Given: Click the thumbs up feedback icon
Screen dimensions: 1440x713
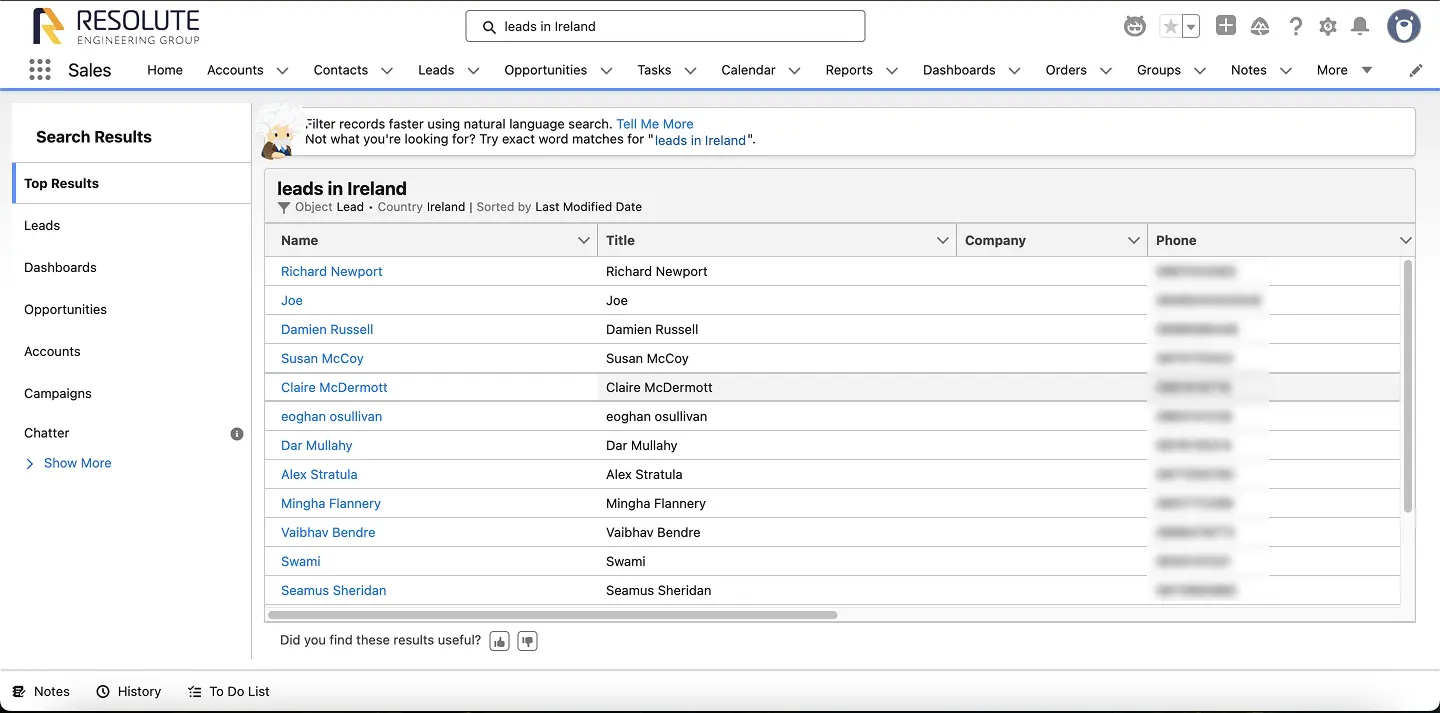Looking at the screenshot, I should pyautogui.click(x=499, y=641).
